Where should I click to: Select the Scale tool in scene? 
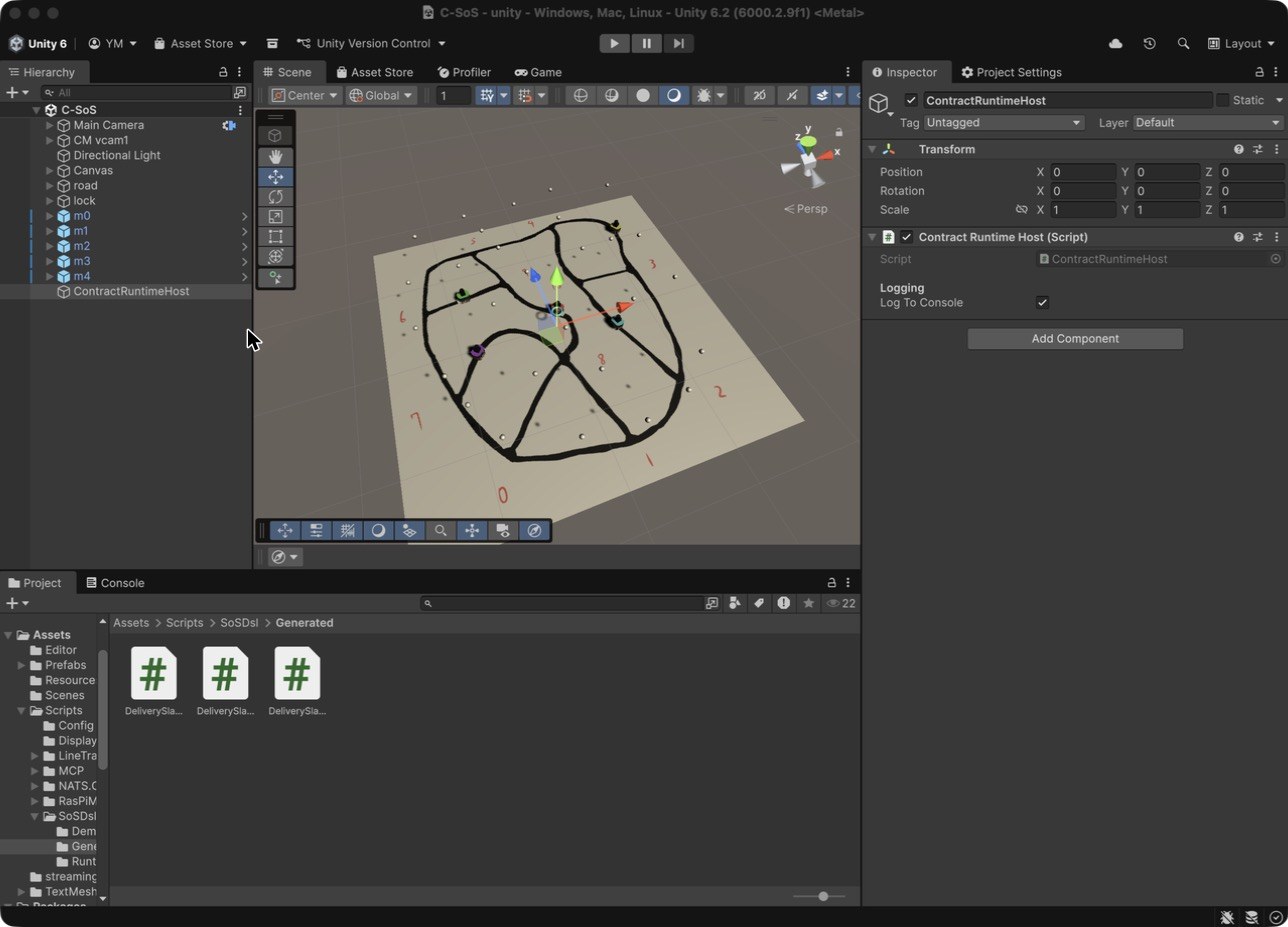(x=275, y=217)
